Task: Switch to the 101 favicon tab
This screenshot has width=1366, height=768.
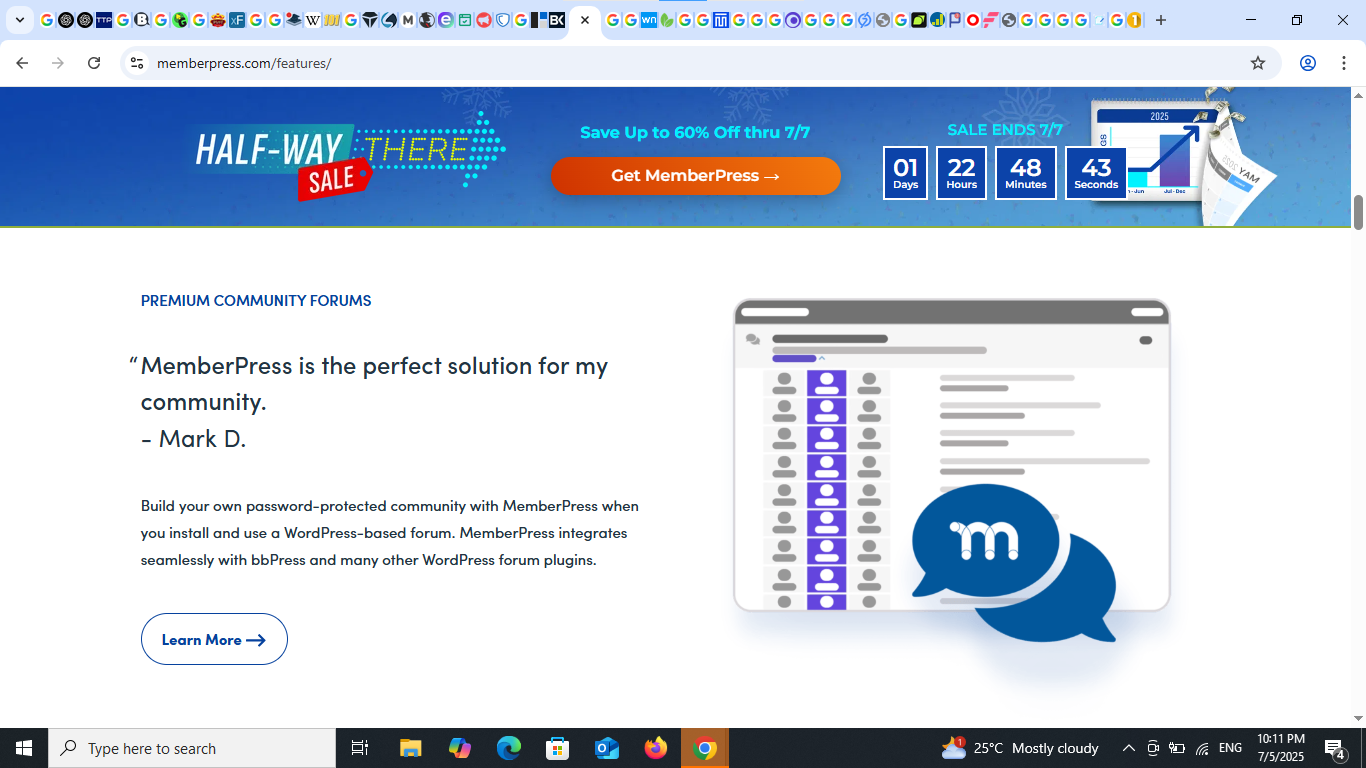Action: coord(332,20)
